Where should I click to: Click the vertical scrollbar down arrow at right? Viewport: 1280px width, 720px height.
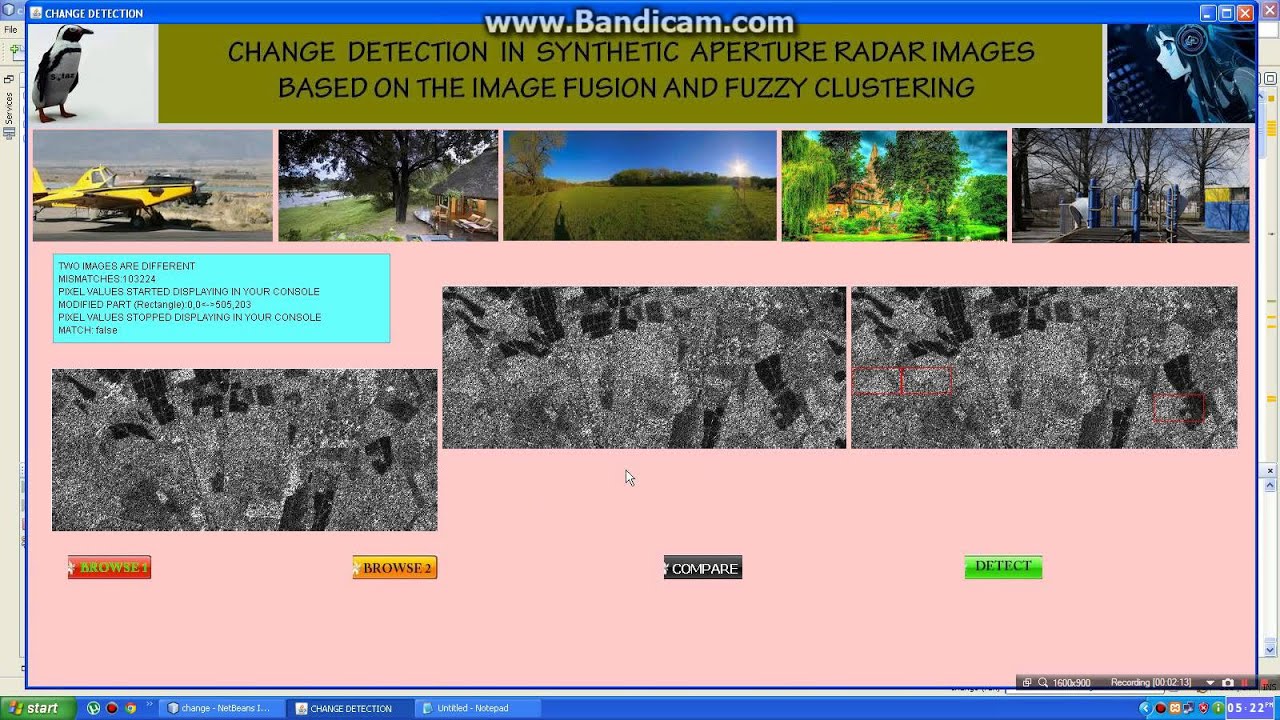(1270, 650)
